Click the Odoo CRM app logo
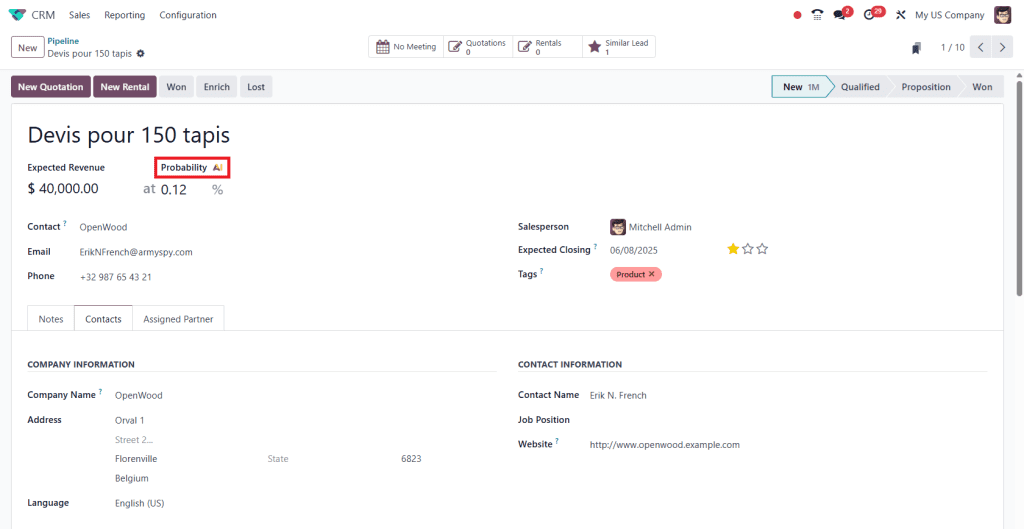This screenshot has height=529, width=1024. click(x=17, y=15)
